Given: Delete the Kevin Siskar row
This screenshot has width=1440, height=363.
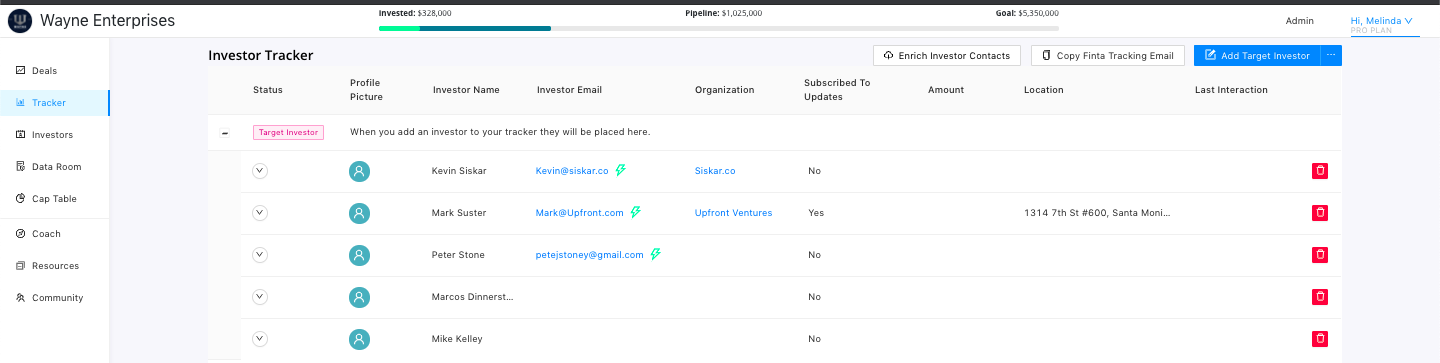Looking at the screenshot, I should [1320, 171].
